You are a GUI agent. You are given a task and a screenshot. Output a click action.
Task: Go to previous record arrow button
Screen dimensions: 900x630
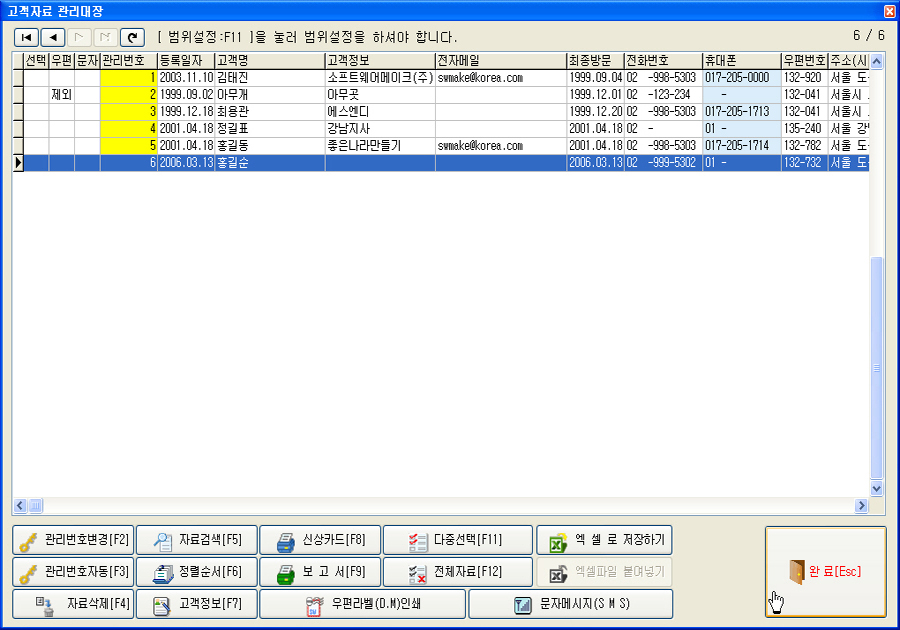[53, 37]
